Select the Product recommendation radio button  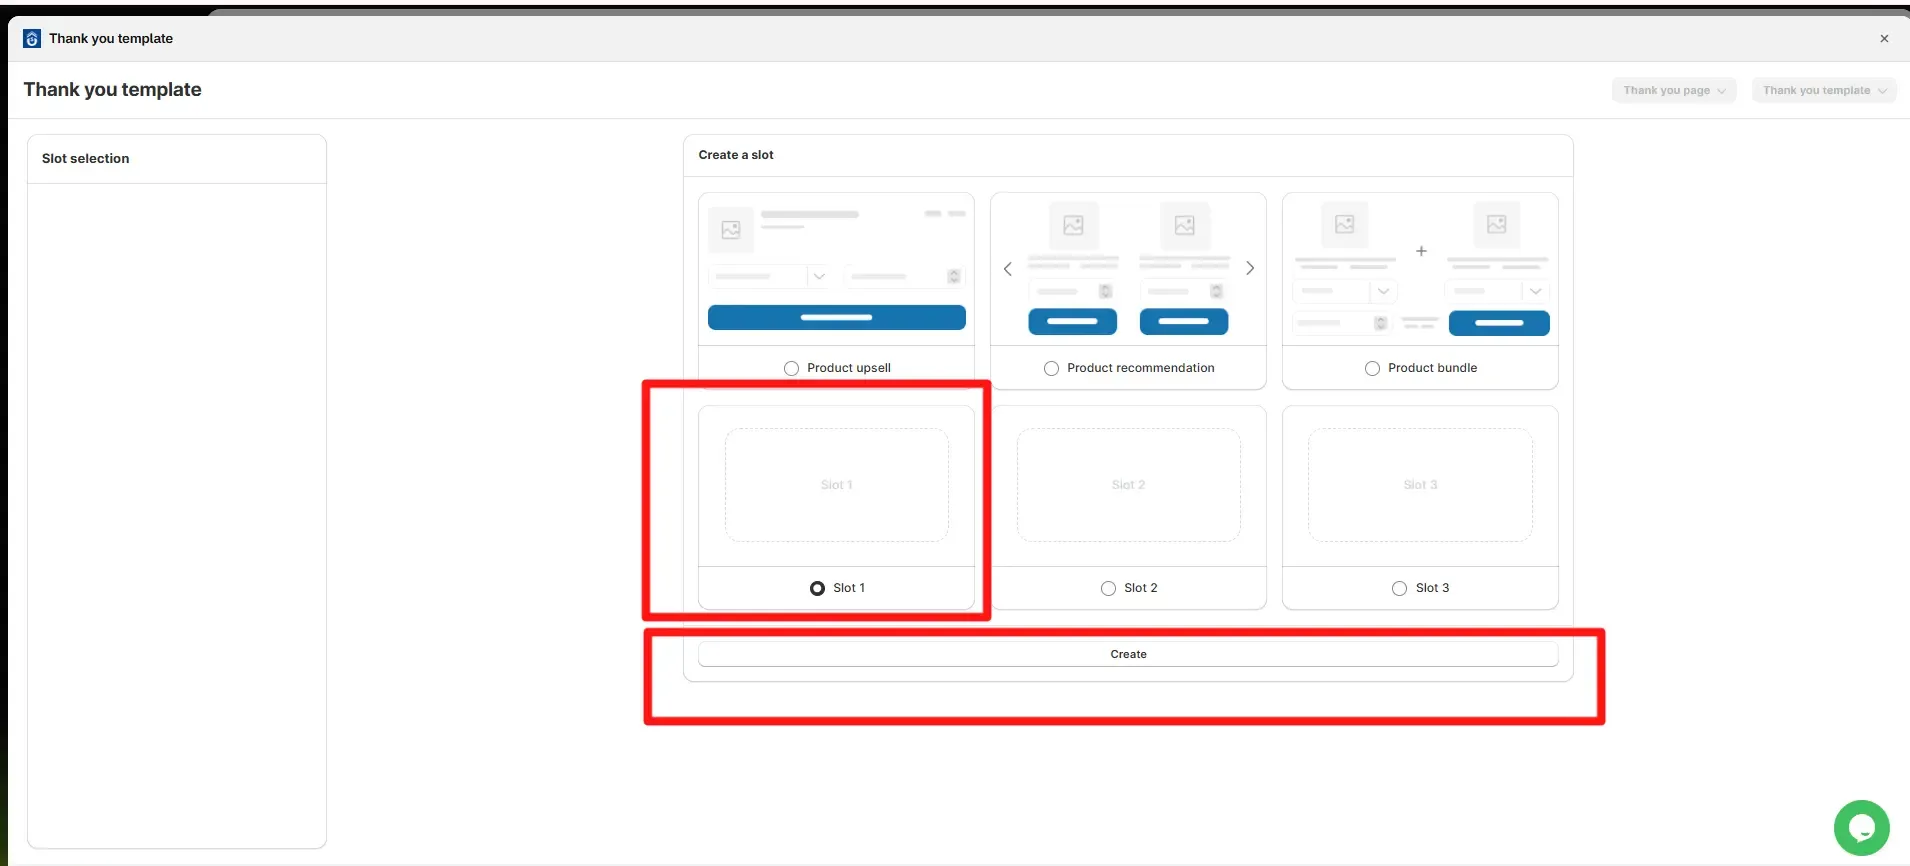pos(1051,368)
